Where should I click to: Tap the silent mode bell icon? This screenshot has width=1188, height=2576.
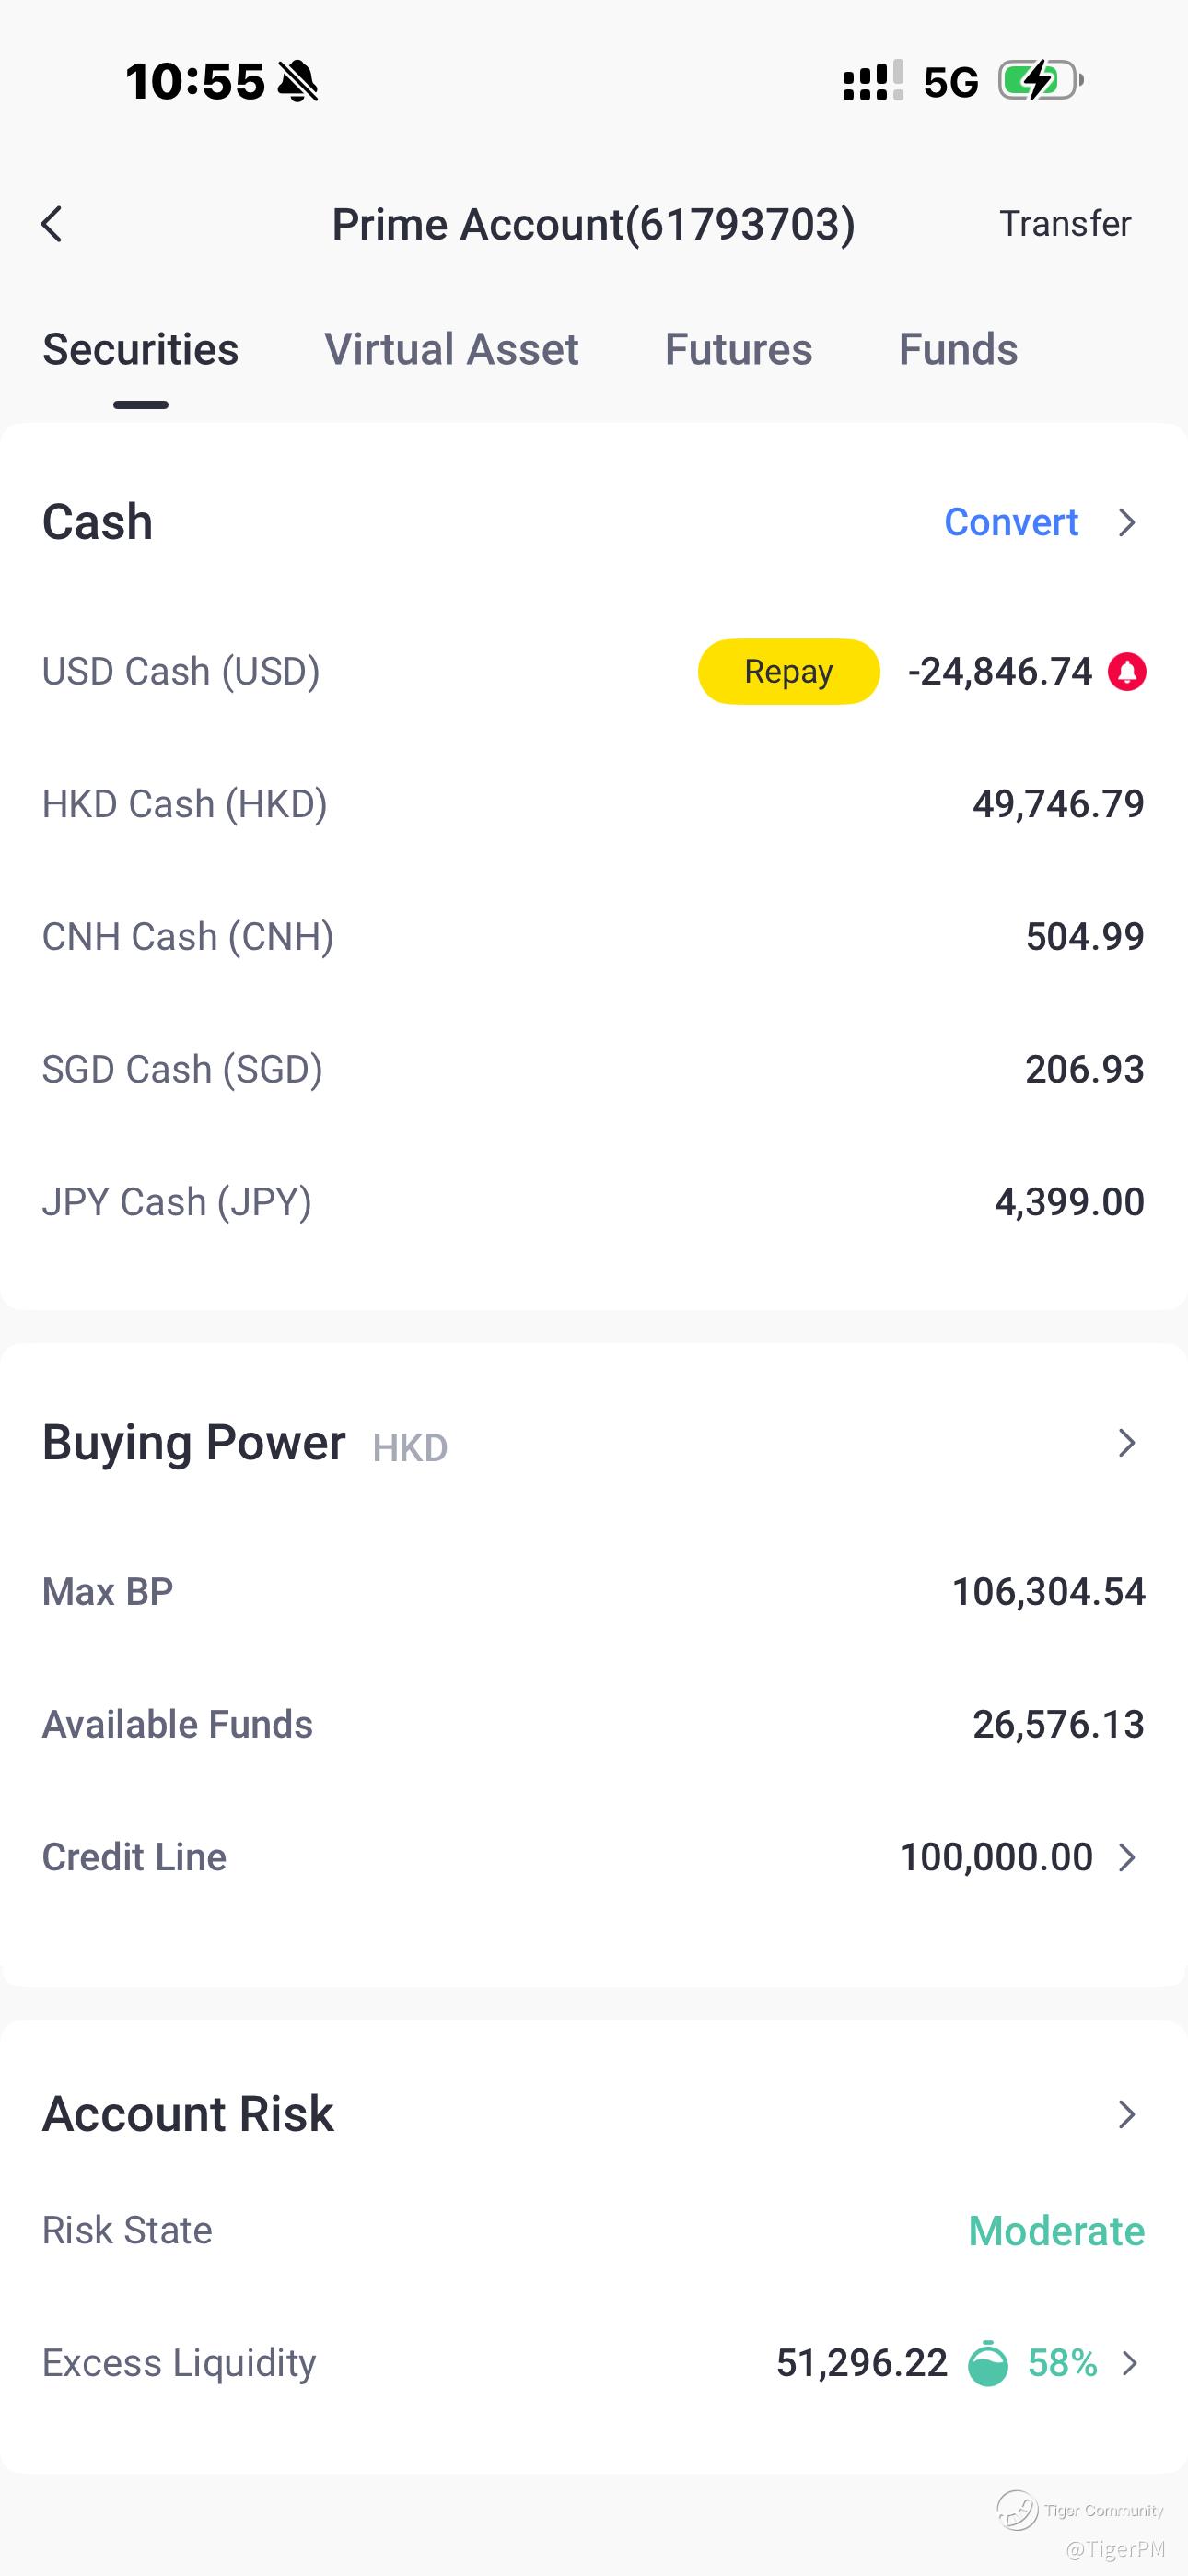[x=297, y=81]
